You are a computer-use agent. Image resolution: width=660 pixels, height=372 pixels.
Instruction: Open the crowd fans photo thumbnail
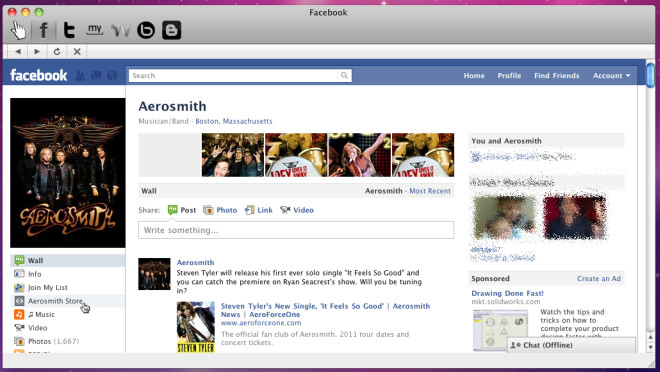tap(233, 155)
